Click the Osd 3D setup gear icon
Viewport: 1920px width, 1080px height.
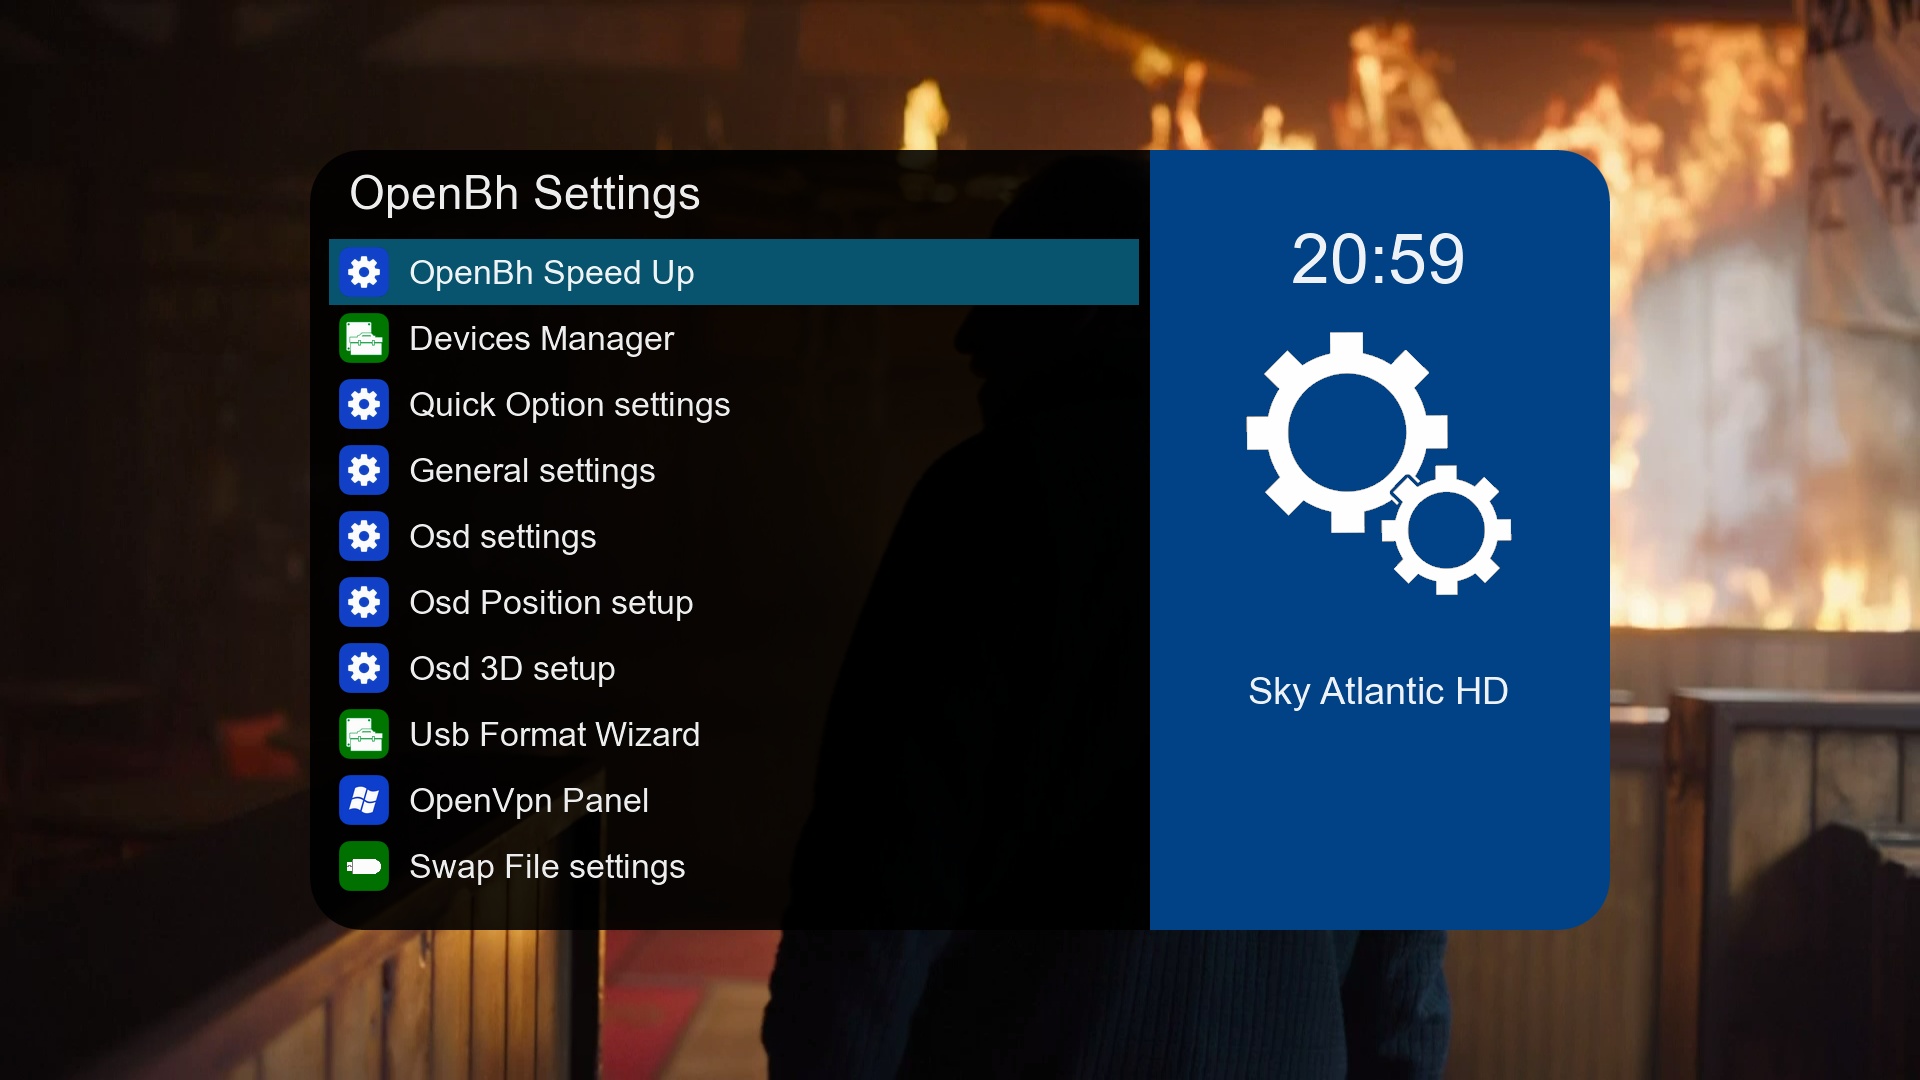click(364, 668)
